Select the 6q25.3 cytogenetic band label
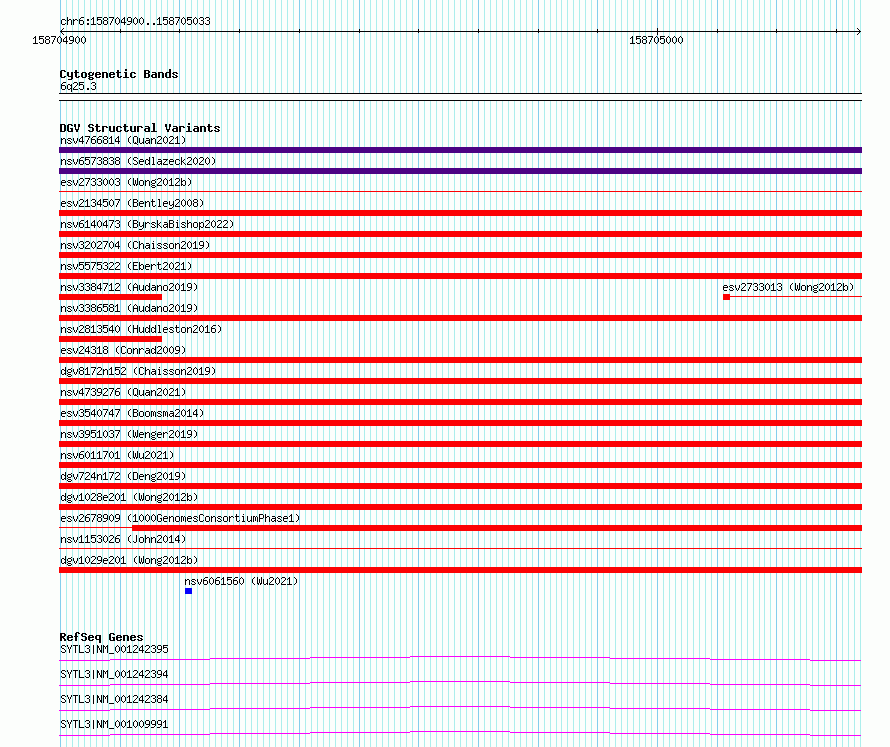 [x=78, y=86]
